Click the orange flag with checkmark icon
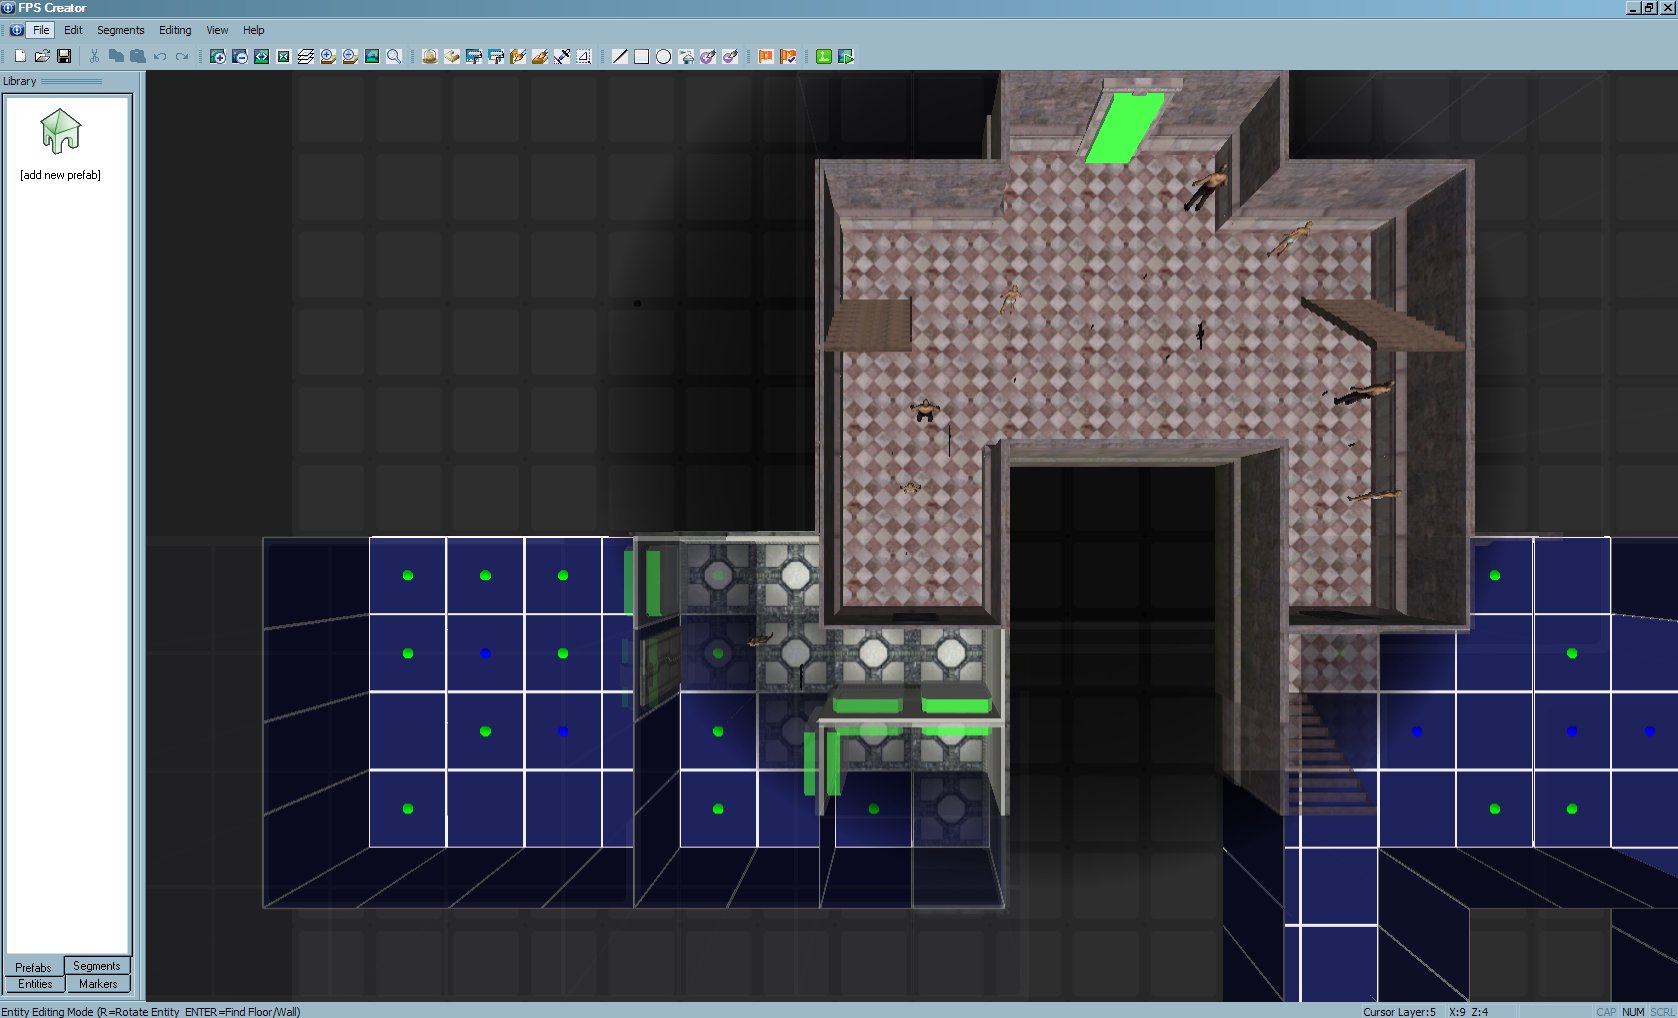Viewport: 1678px width, 1018px height. click(x=788, y=56)
